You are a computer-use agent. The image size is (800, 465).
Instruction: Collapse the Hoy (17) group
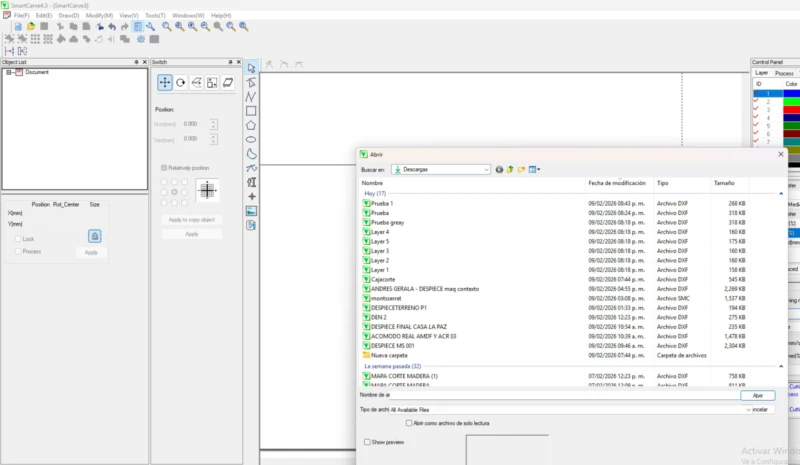(x=781, y=193)
